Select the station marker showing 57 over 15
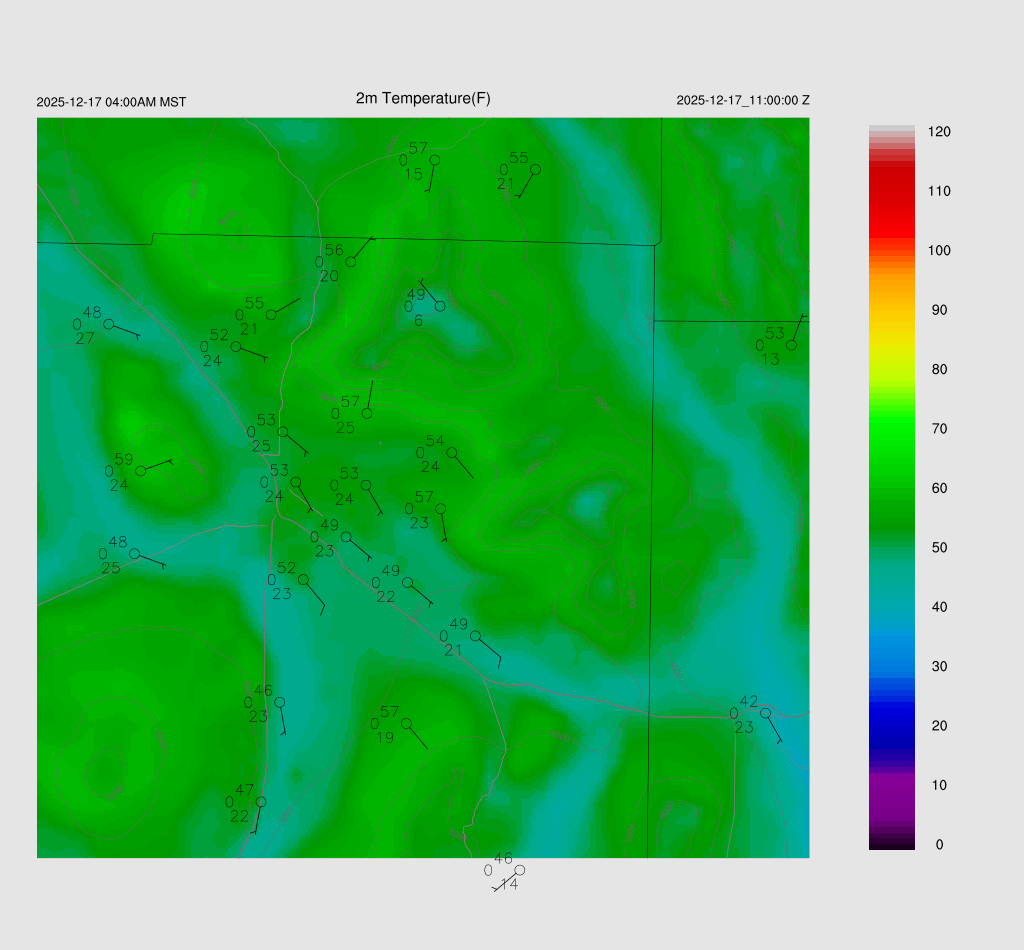The height and width of the screenshot is (950, 1024). pos(434,160)
